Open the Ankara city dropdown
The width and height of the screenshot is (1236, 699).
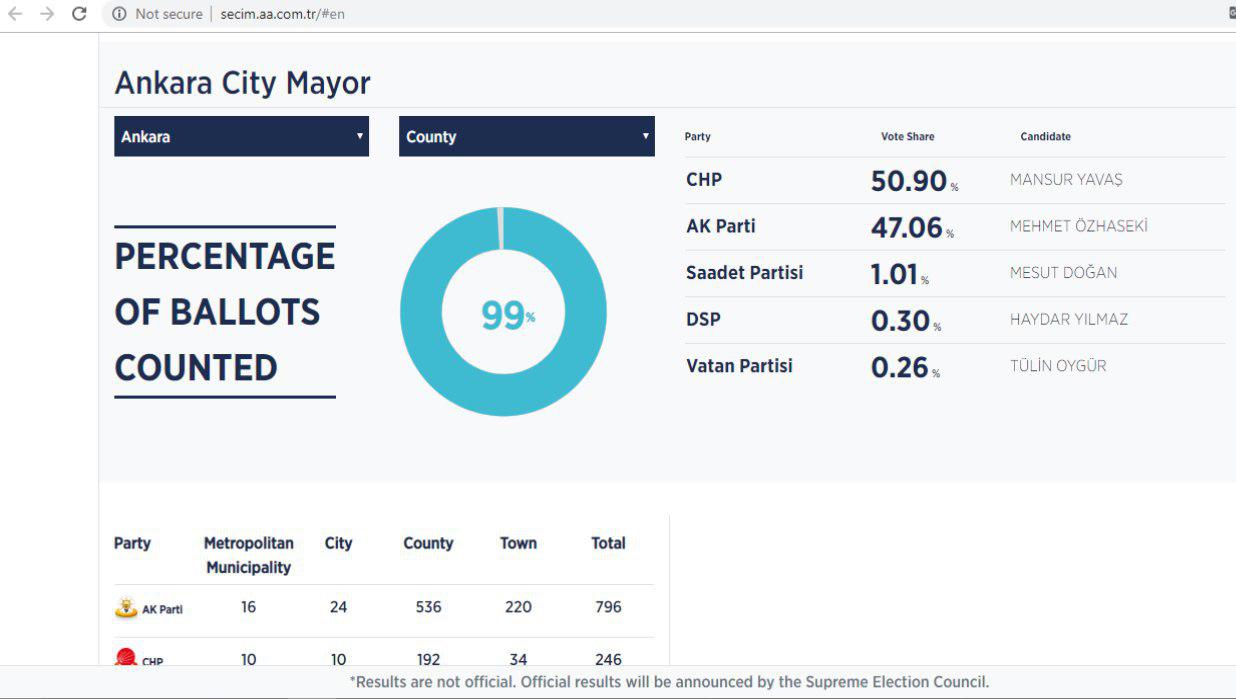point(240,136)
